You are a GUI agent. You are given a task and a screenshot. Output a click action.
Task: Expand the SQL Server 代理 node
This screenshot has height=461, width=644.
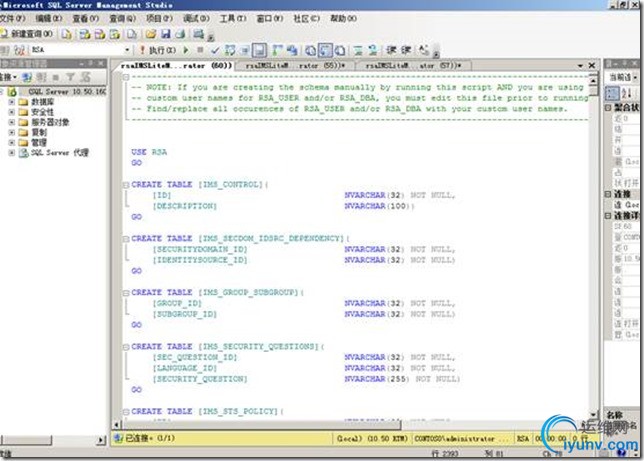point(12,153)
